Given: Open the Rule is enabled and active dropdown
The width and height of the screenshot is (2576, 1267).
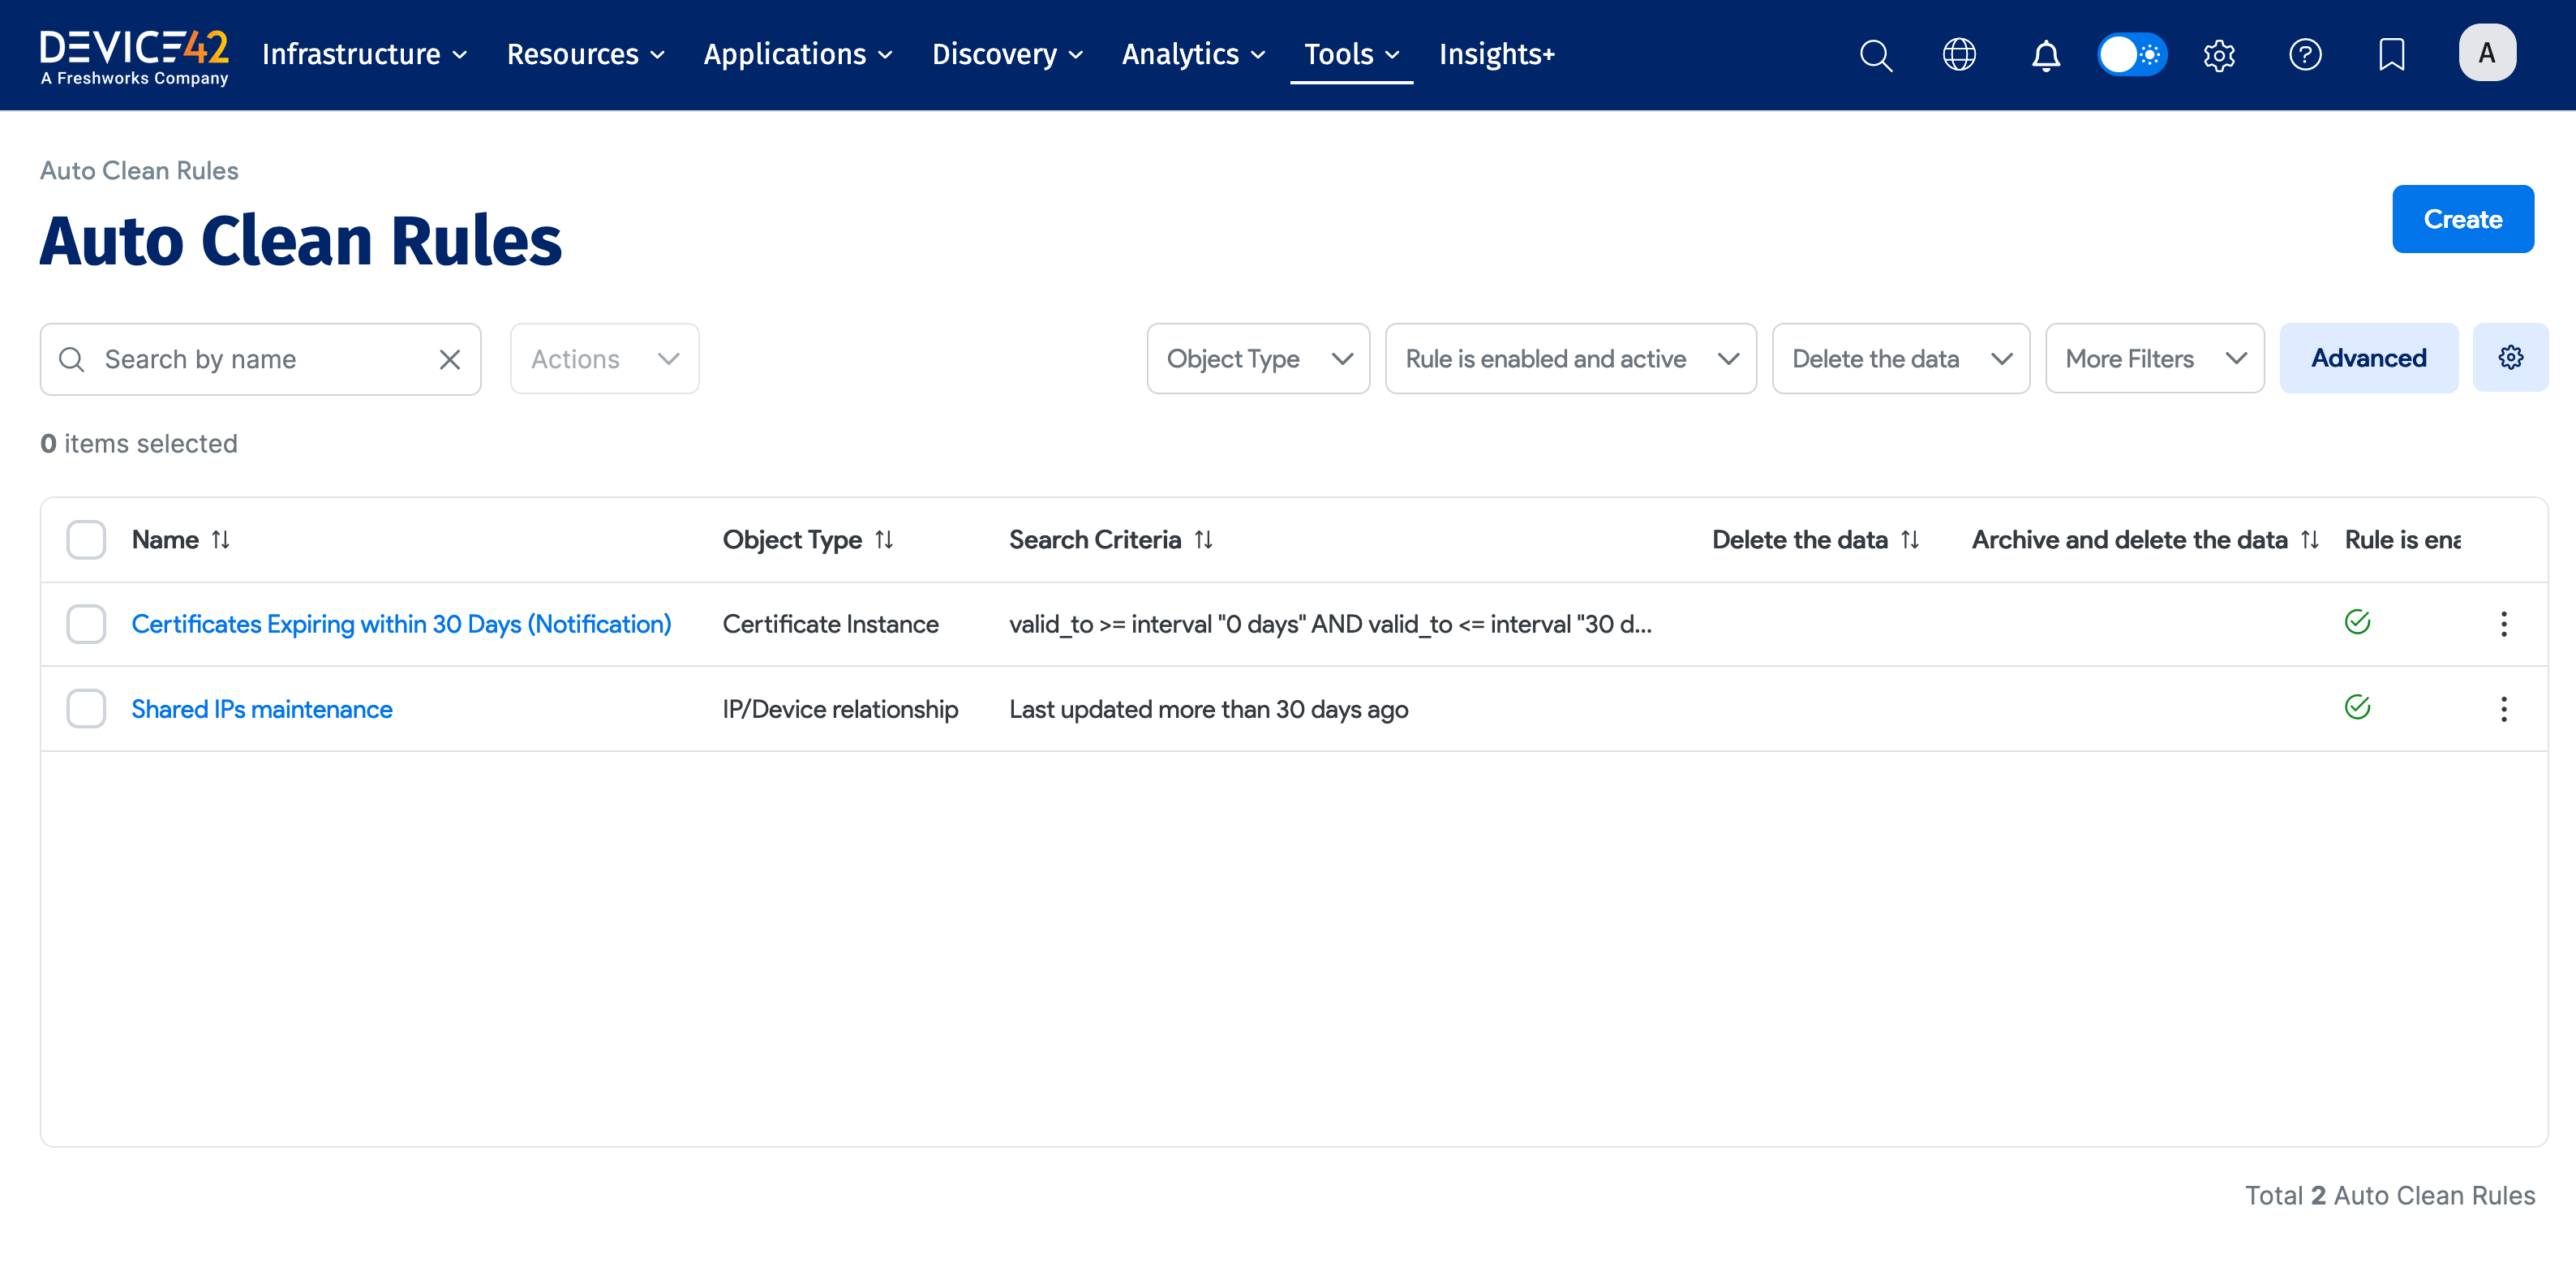Looking at the screenshot, I should [x=1570, y=359].
